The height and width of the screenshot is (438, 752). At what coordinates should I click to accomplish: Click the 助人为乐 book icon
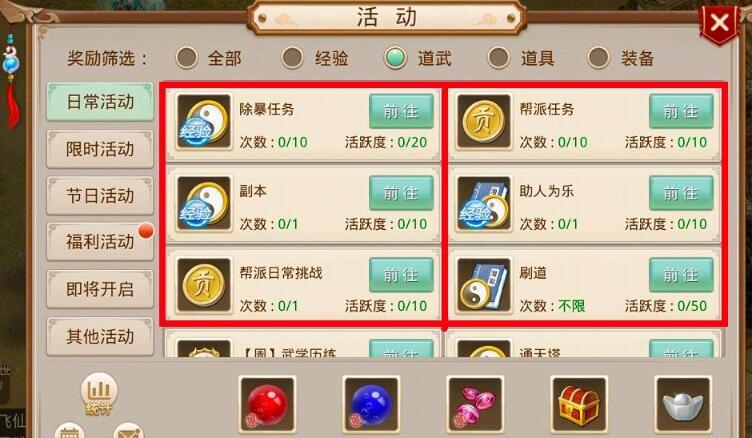483,203
